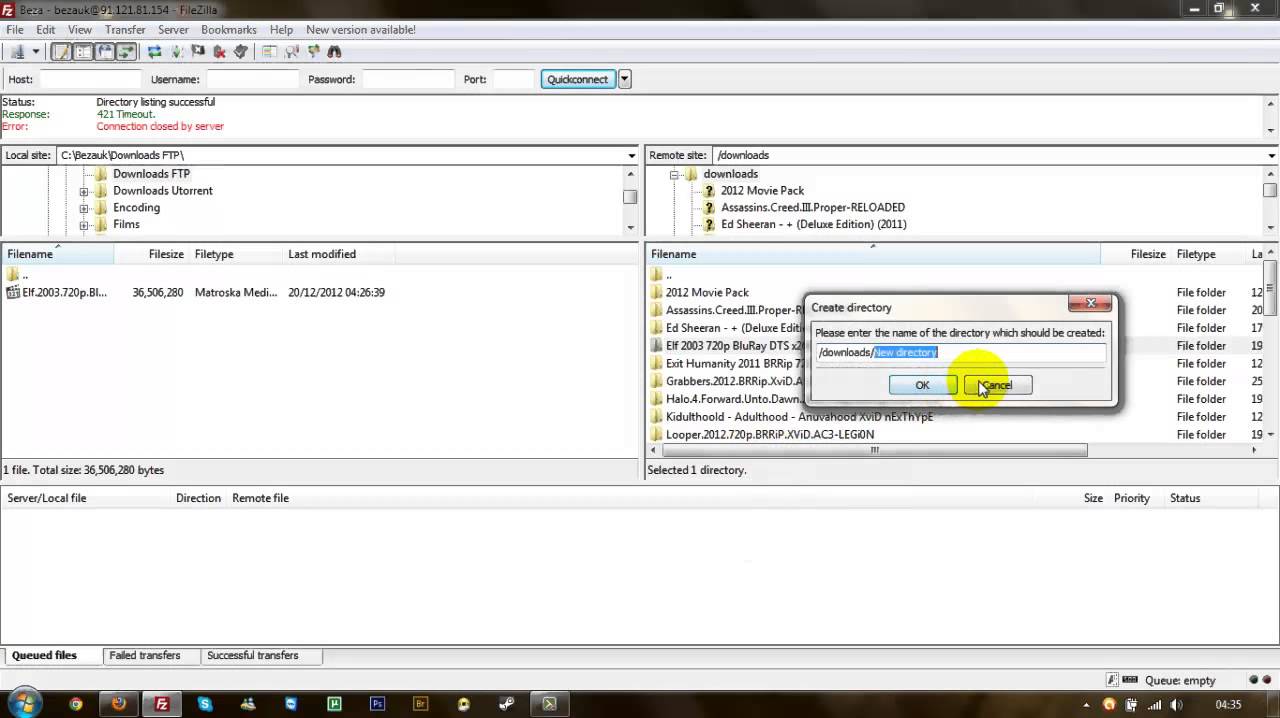
Task: Select Ed Sheeran folder in the remote tree
Action: pos(813,225)
